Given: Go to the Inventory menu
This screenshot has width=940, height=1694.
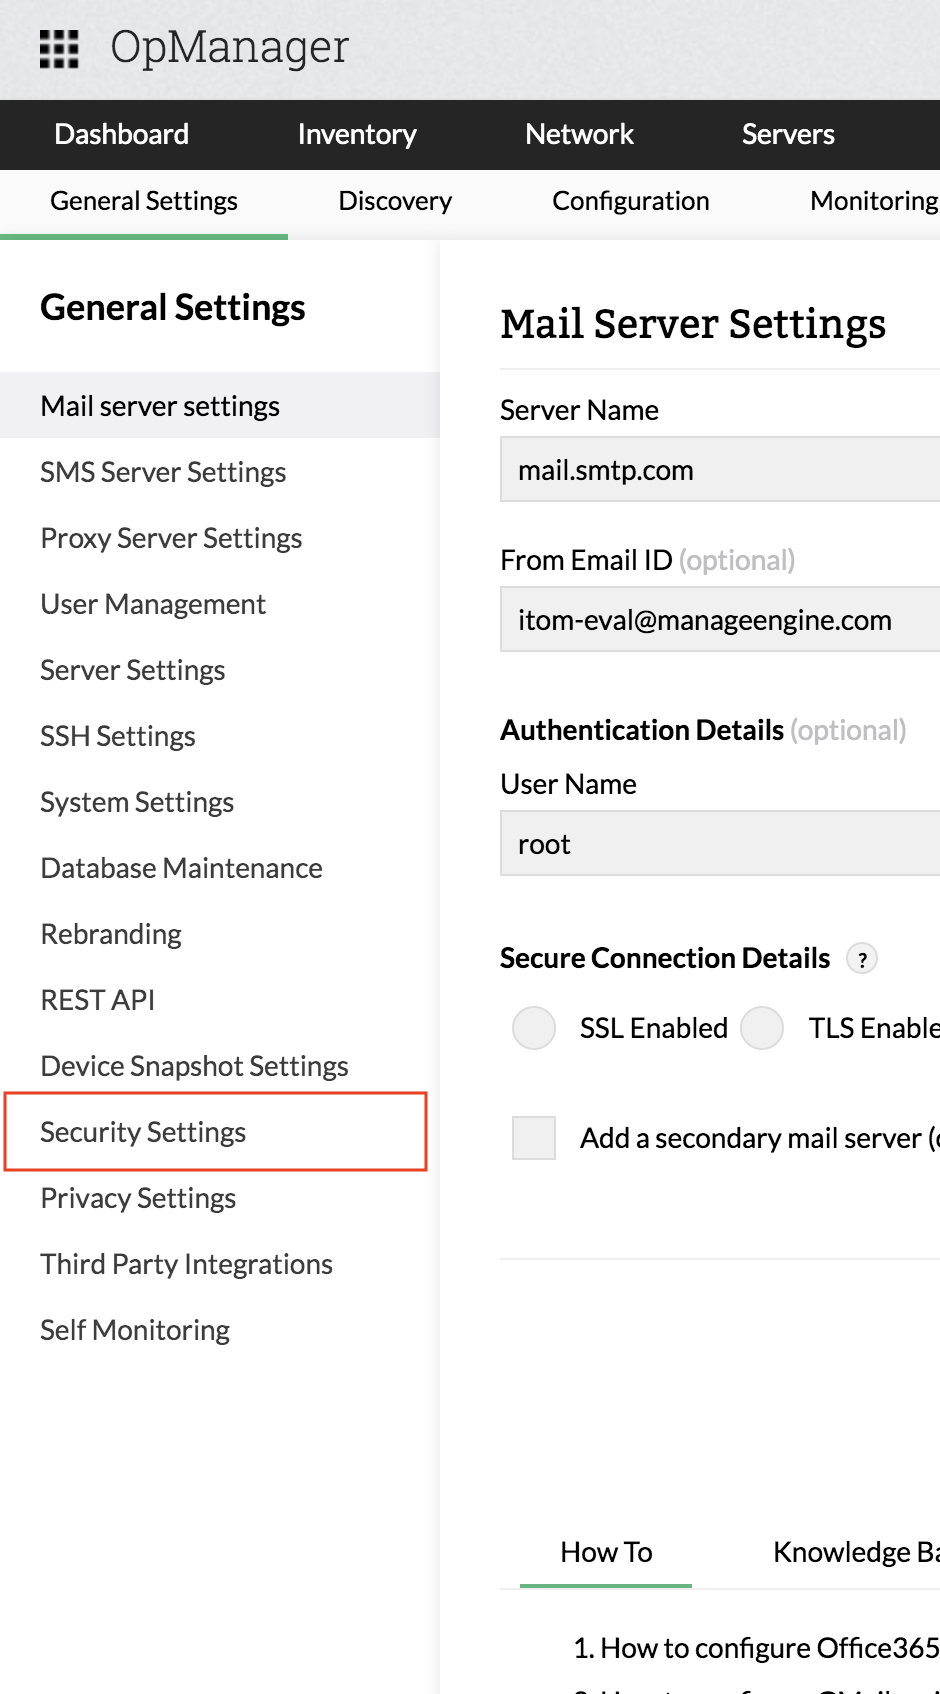Looking at the screenshot, I should (x=357, y=134).
